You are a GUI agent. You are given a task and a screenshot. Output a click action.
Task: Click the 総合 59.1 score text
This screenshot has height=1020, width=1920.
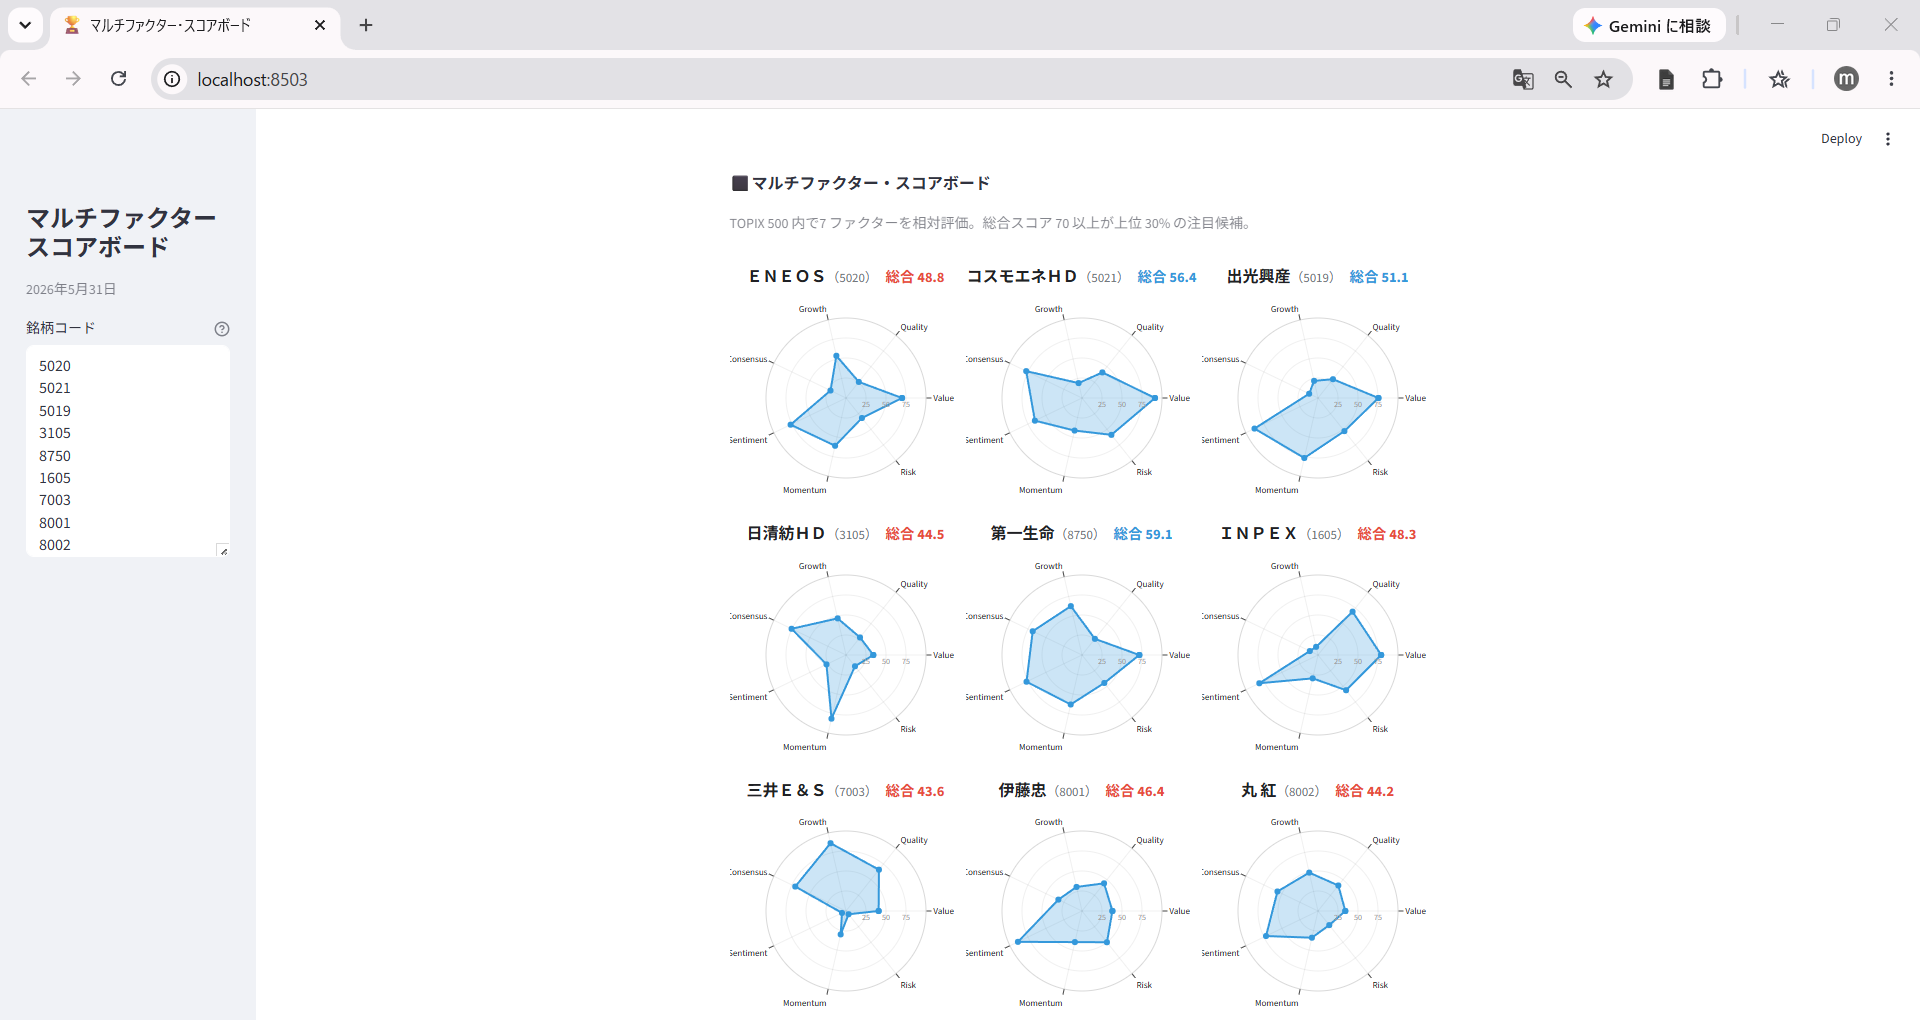[1143, 534]
